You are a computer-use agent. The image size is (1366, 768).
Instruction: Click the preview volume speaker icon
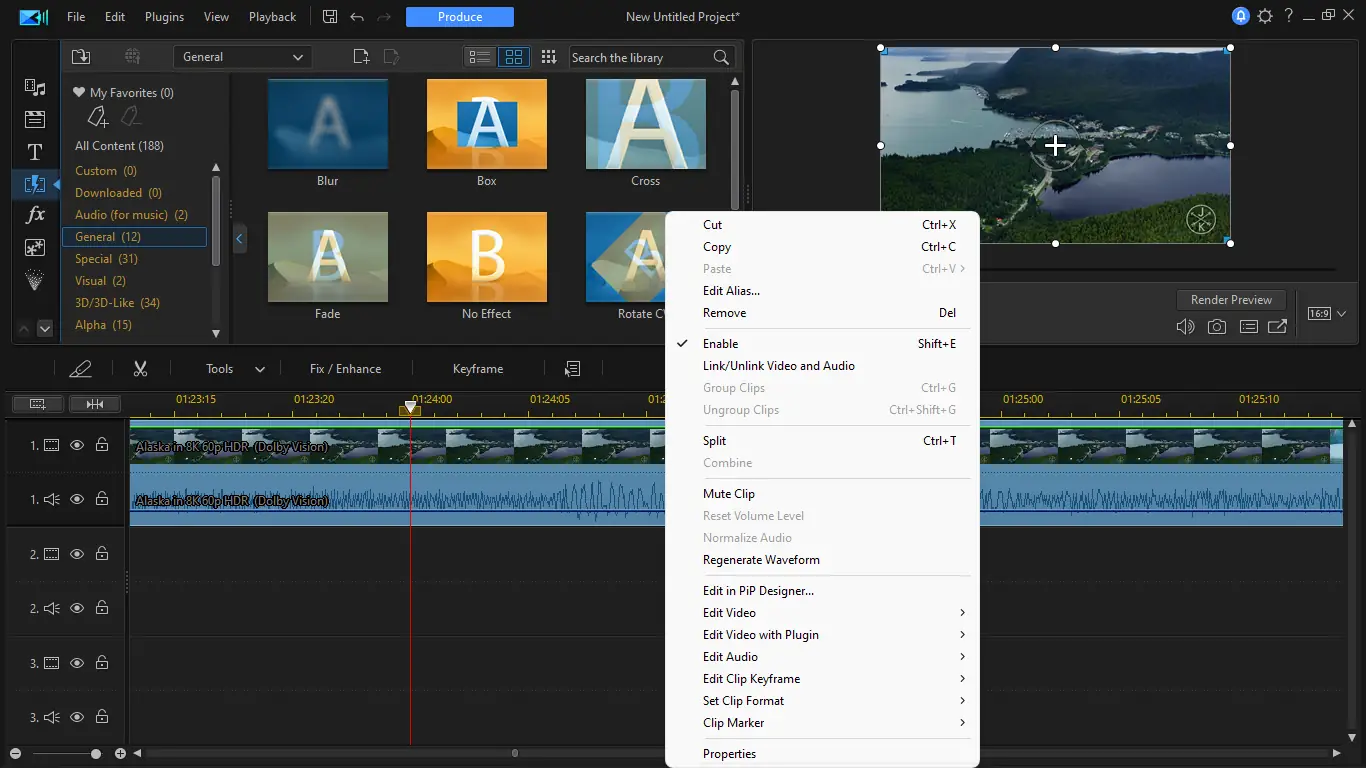coord(1185,327)
